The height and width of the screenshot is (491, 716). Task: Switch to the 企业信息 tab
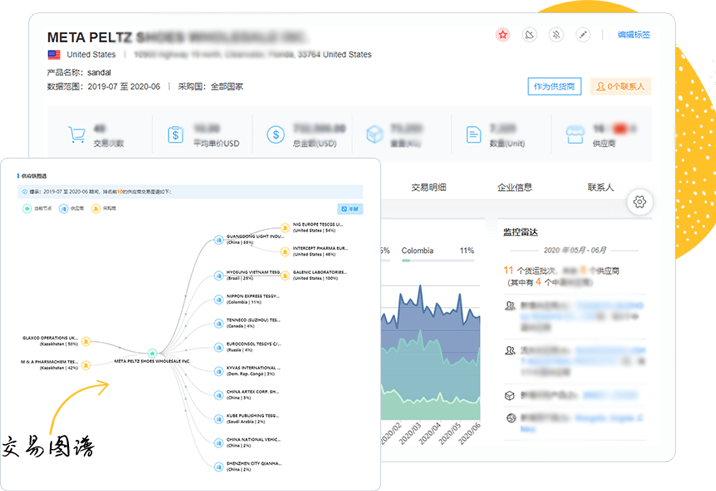click(514, 187)
